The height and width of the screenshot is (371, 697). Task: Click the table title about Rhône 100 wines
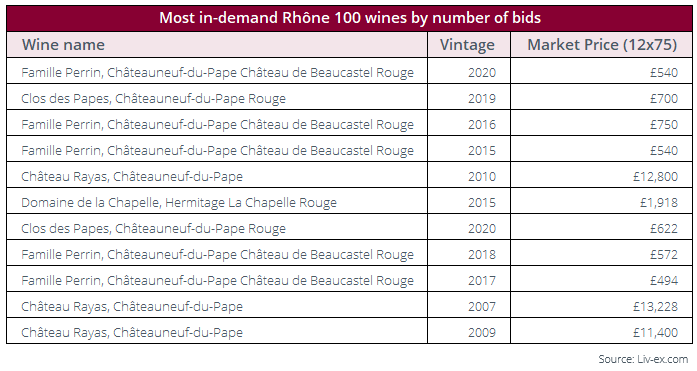pyautogui.click(x=350, y=18)
